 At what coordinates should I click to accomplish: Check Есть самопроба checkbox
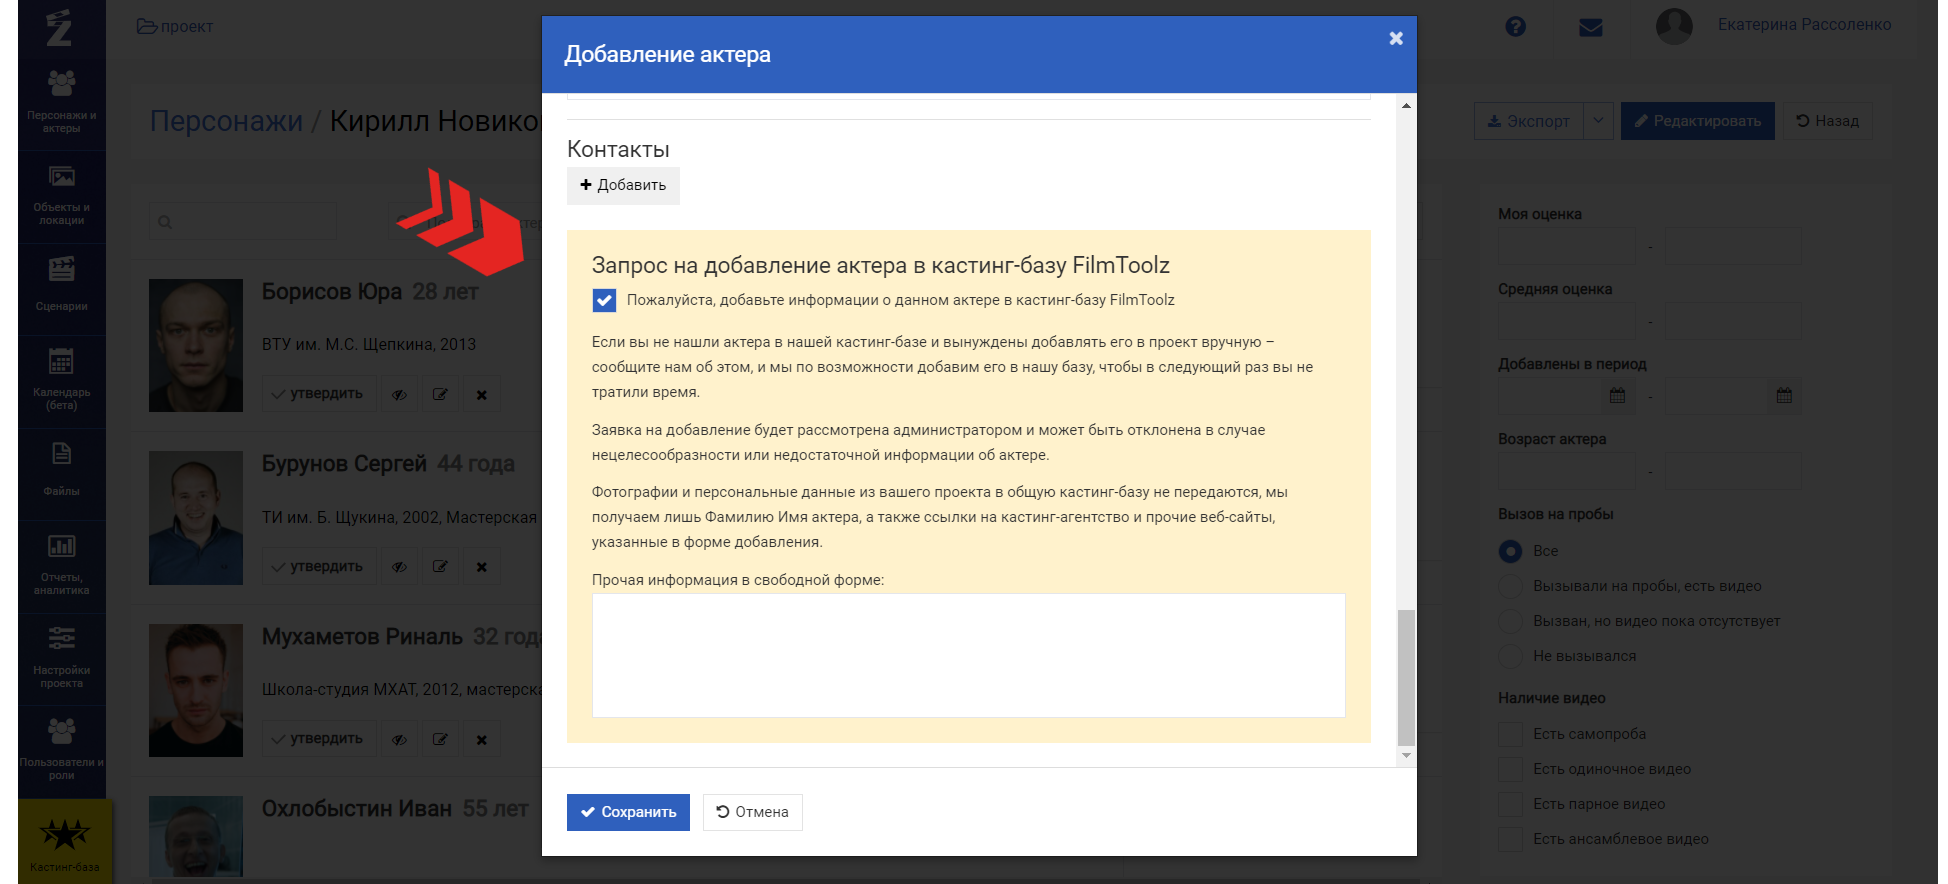tap(1510, 734)
